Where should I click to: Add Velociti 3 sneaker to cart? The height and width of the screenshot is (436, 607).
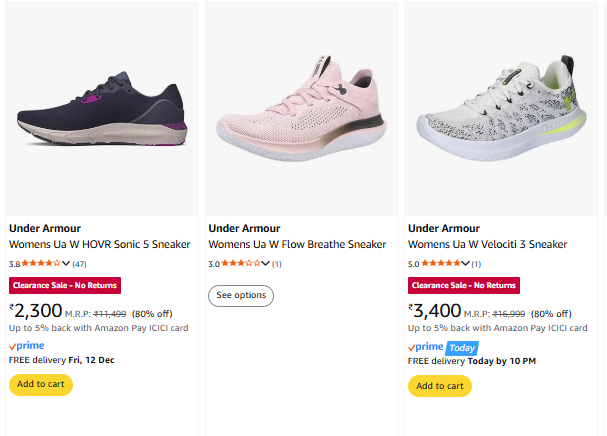tap(440, 386)
